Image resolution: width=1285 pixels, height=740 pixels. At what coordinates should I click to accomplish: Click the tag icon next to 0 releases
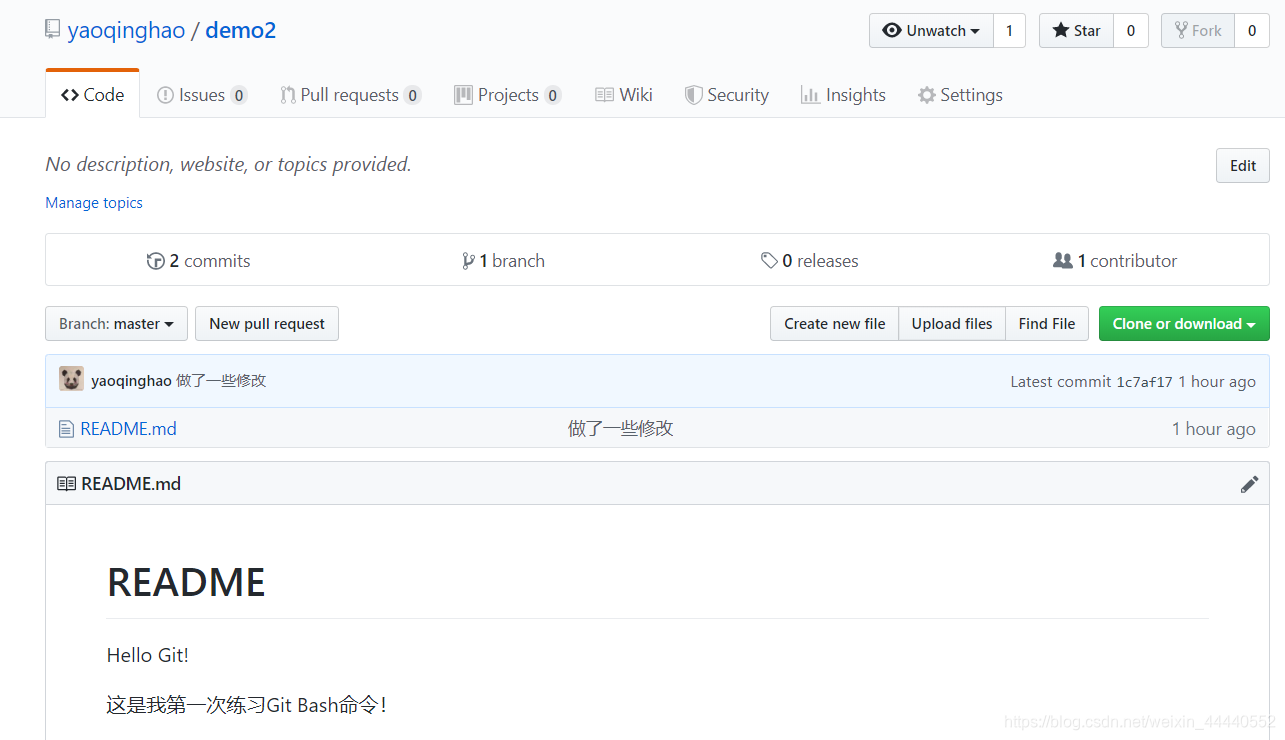(769, 260)
